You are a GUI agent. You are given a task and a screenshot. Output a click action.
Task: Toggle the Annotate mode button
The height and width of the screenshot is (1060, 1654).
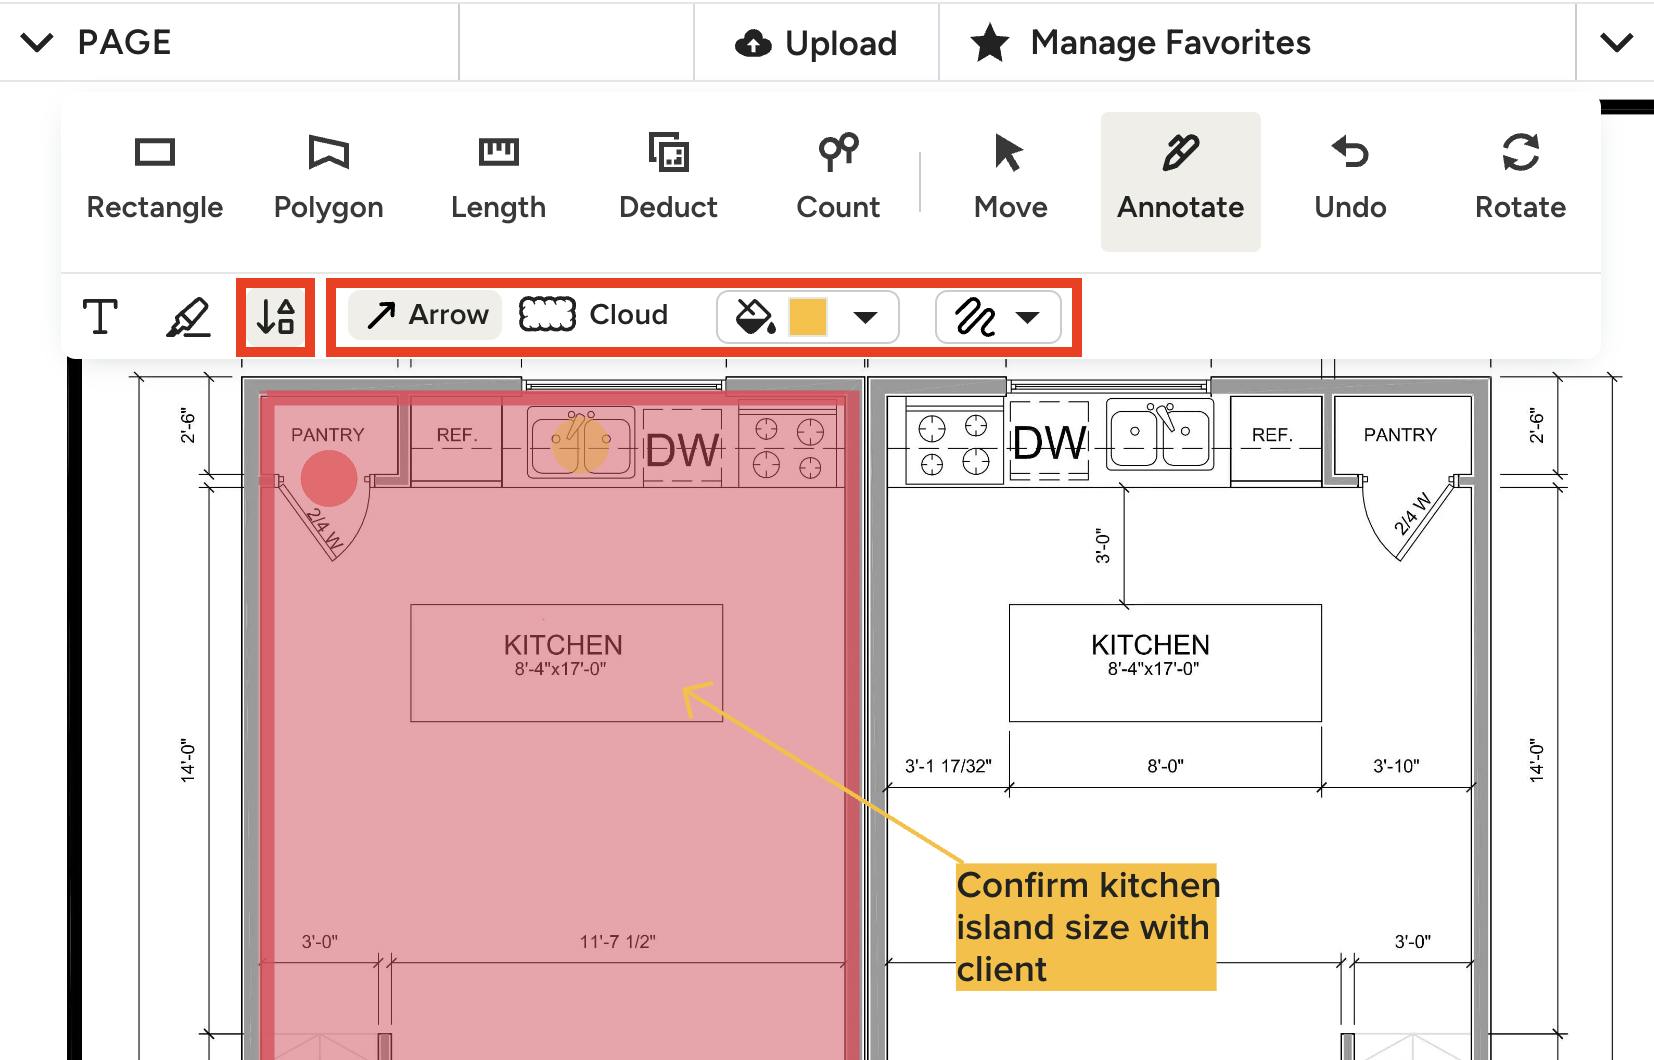[1180, 180]
